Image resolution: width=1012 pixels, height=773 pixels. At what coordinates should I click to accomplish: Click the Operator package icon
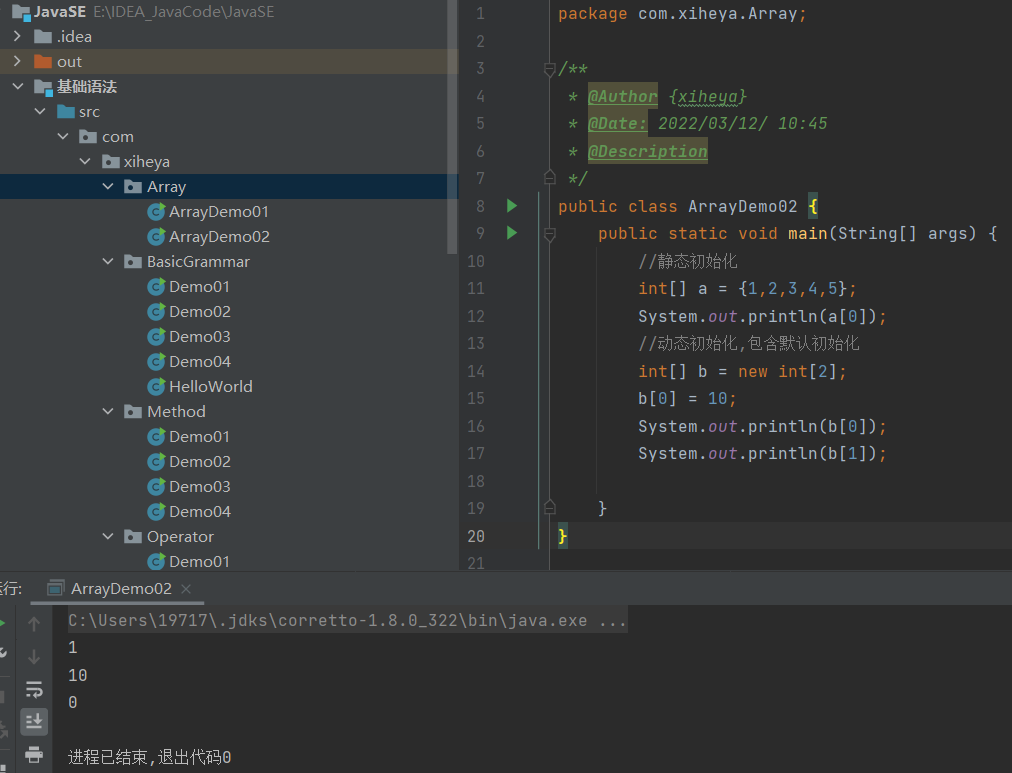(x=133, y=537)
